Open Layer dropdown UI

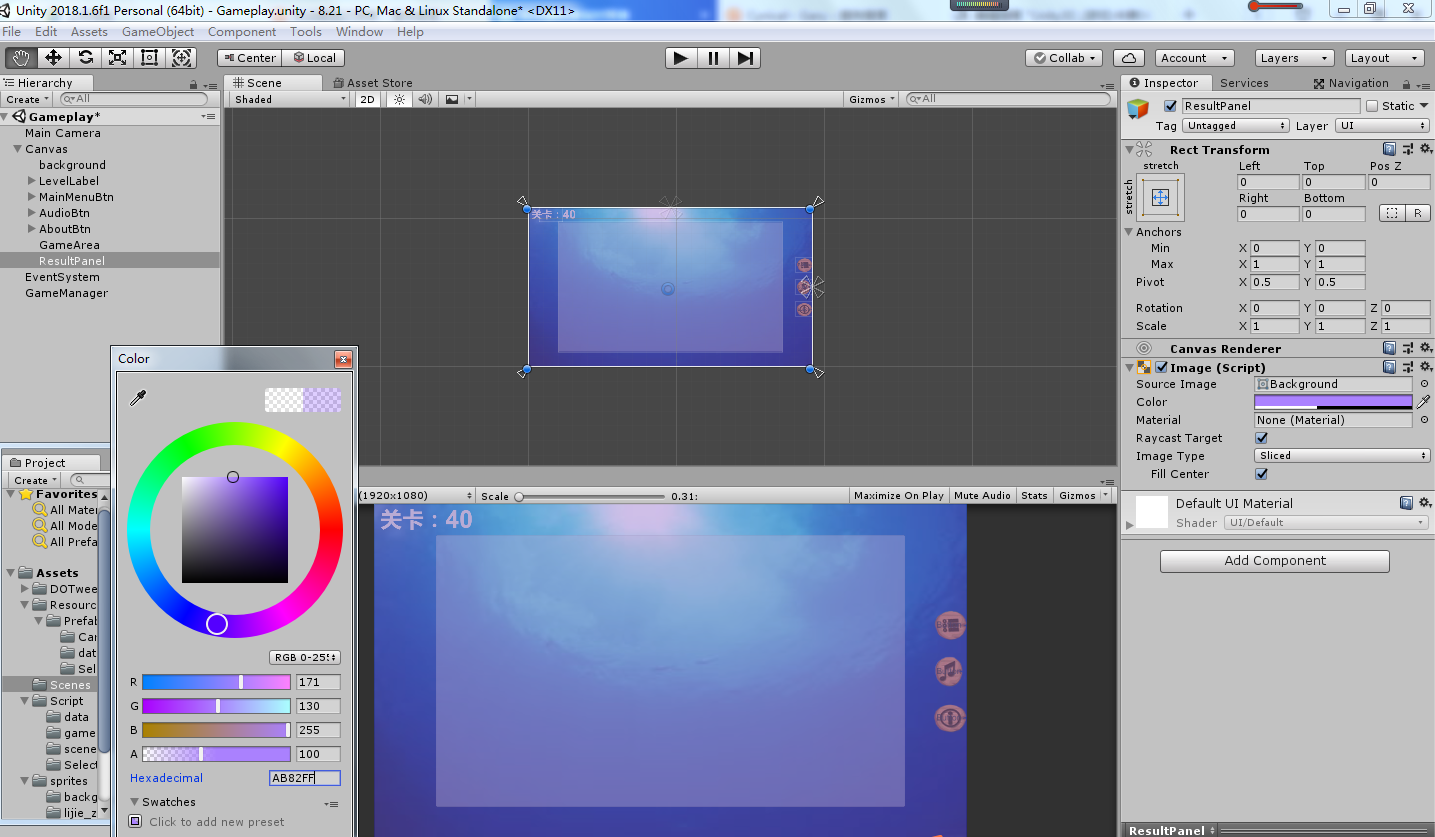[1383, 126]
